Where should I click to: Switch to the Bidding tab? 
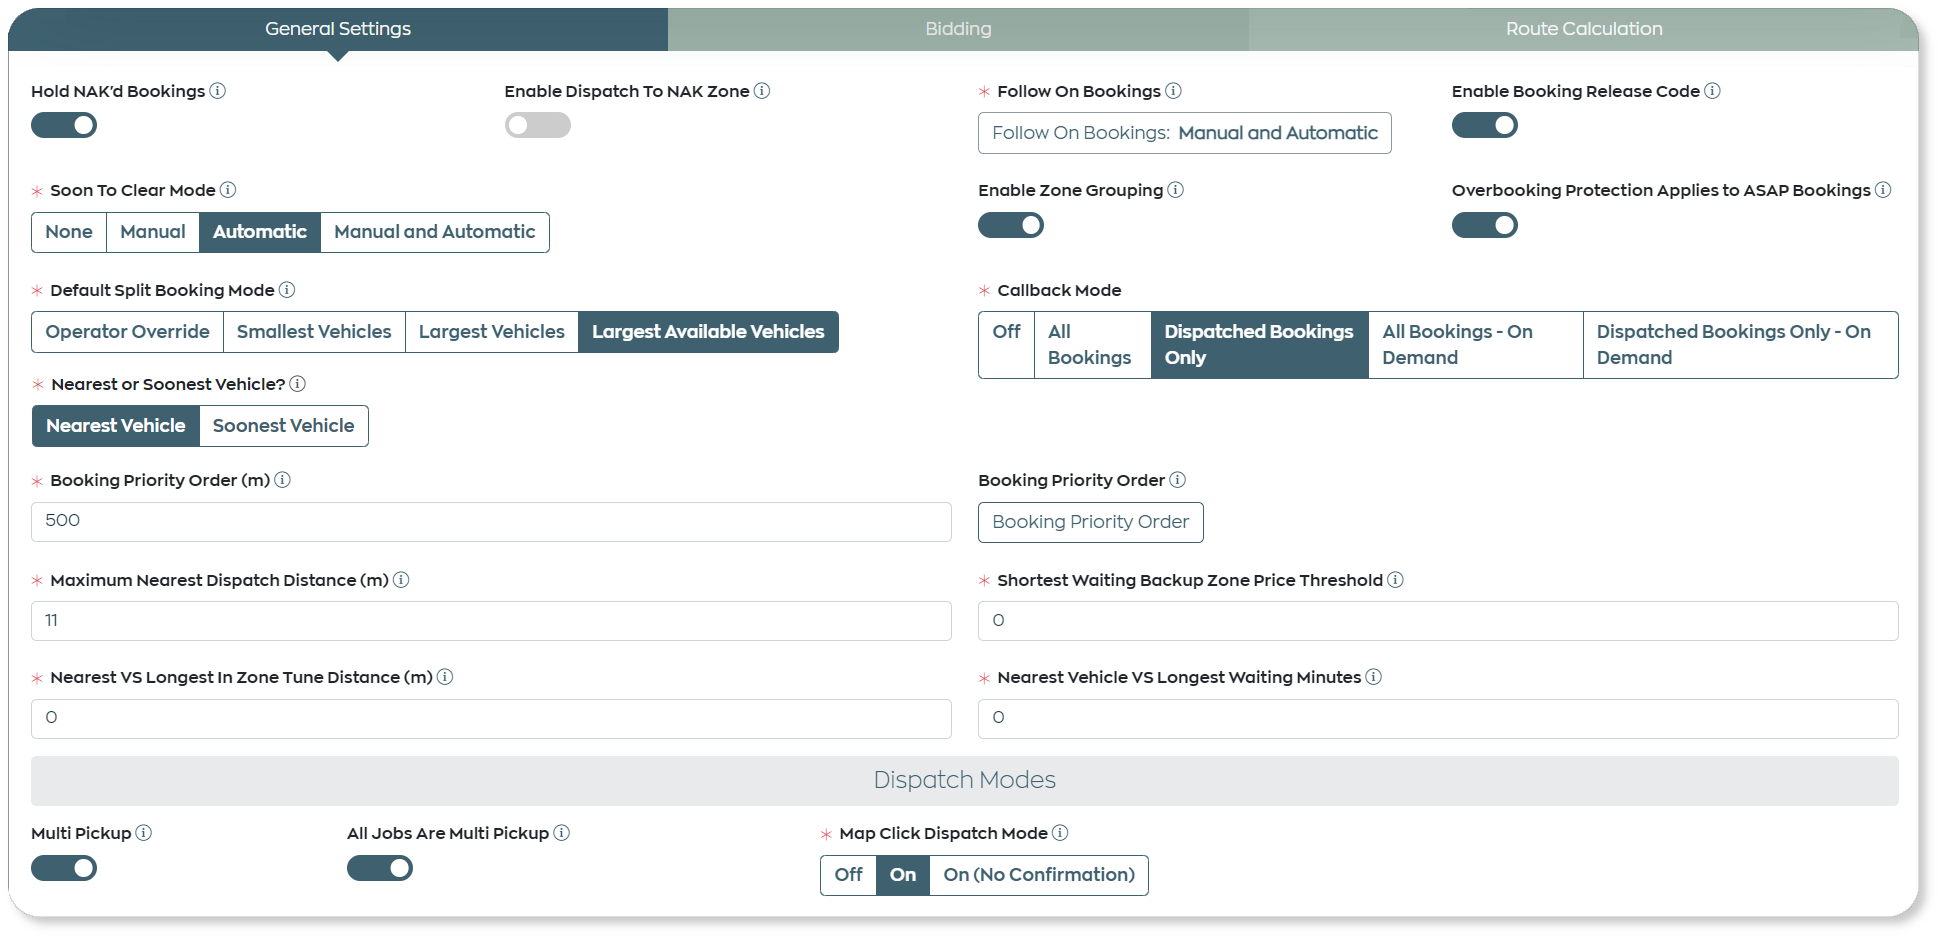pos(957,29)
